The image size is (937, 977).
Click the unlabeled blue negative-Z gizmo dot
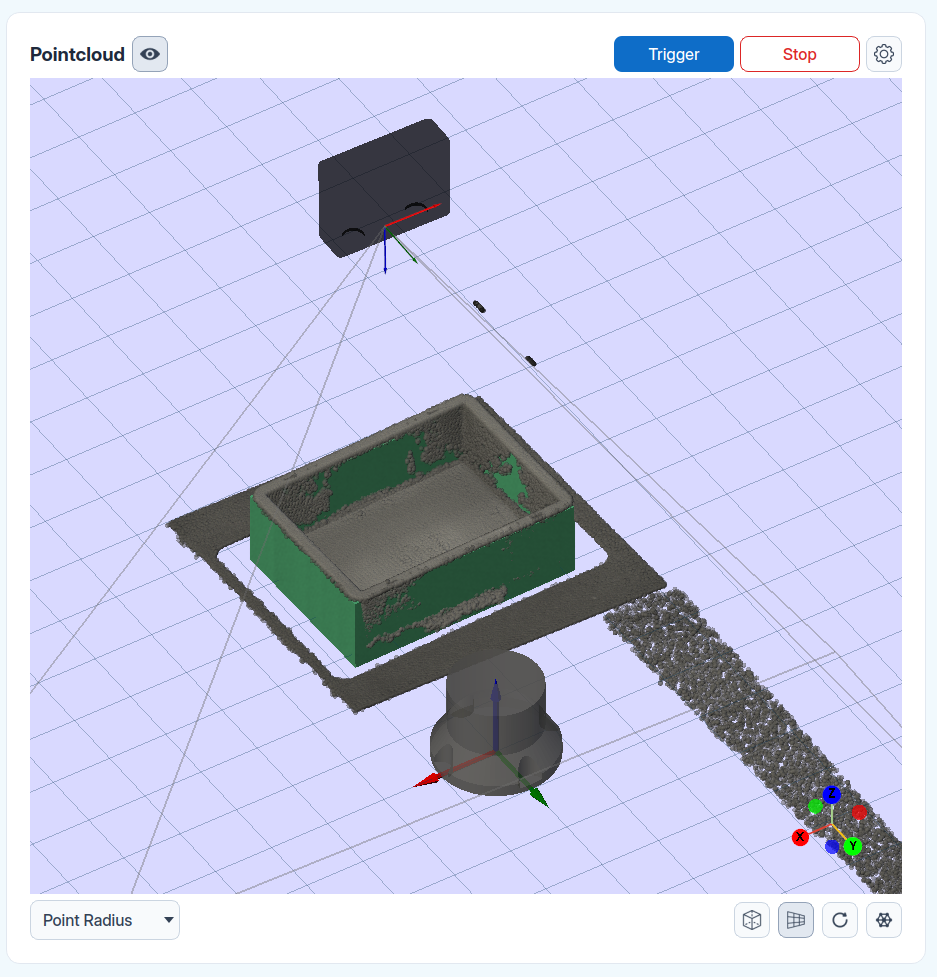coord(832,847)
